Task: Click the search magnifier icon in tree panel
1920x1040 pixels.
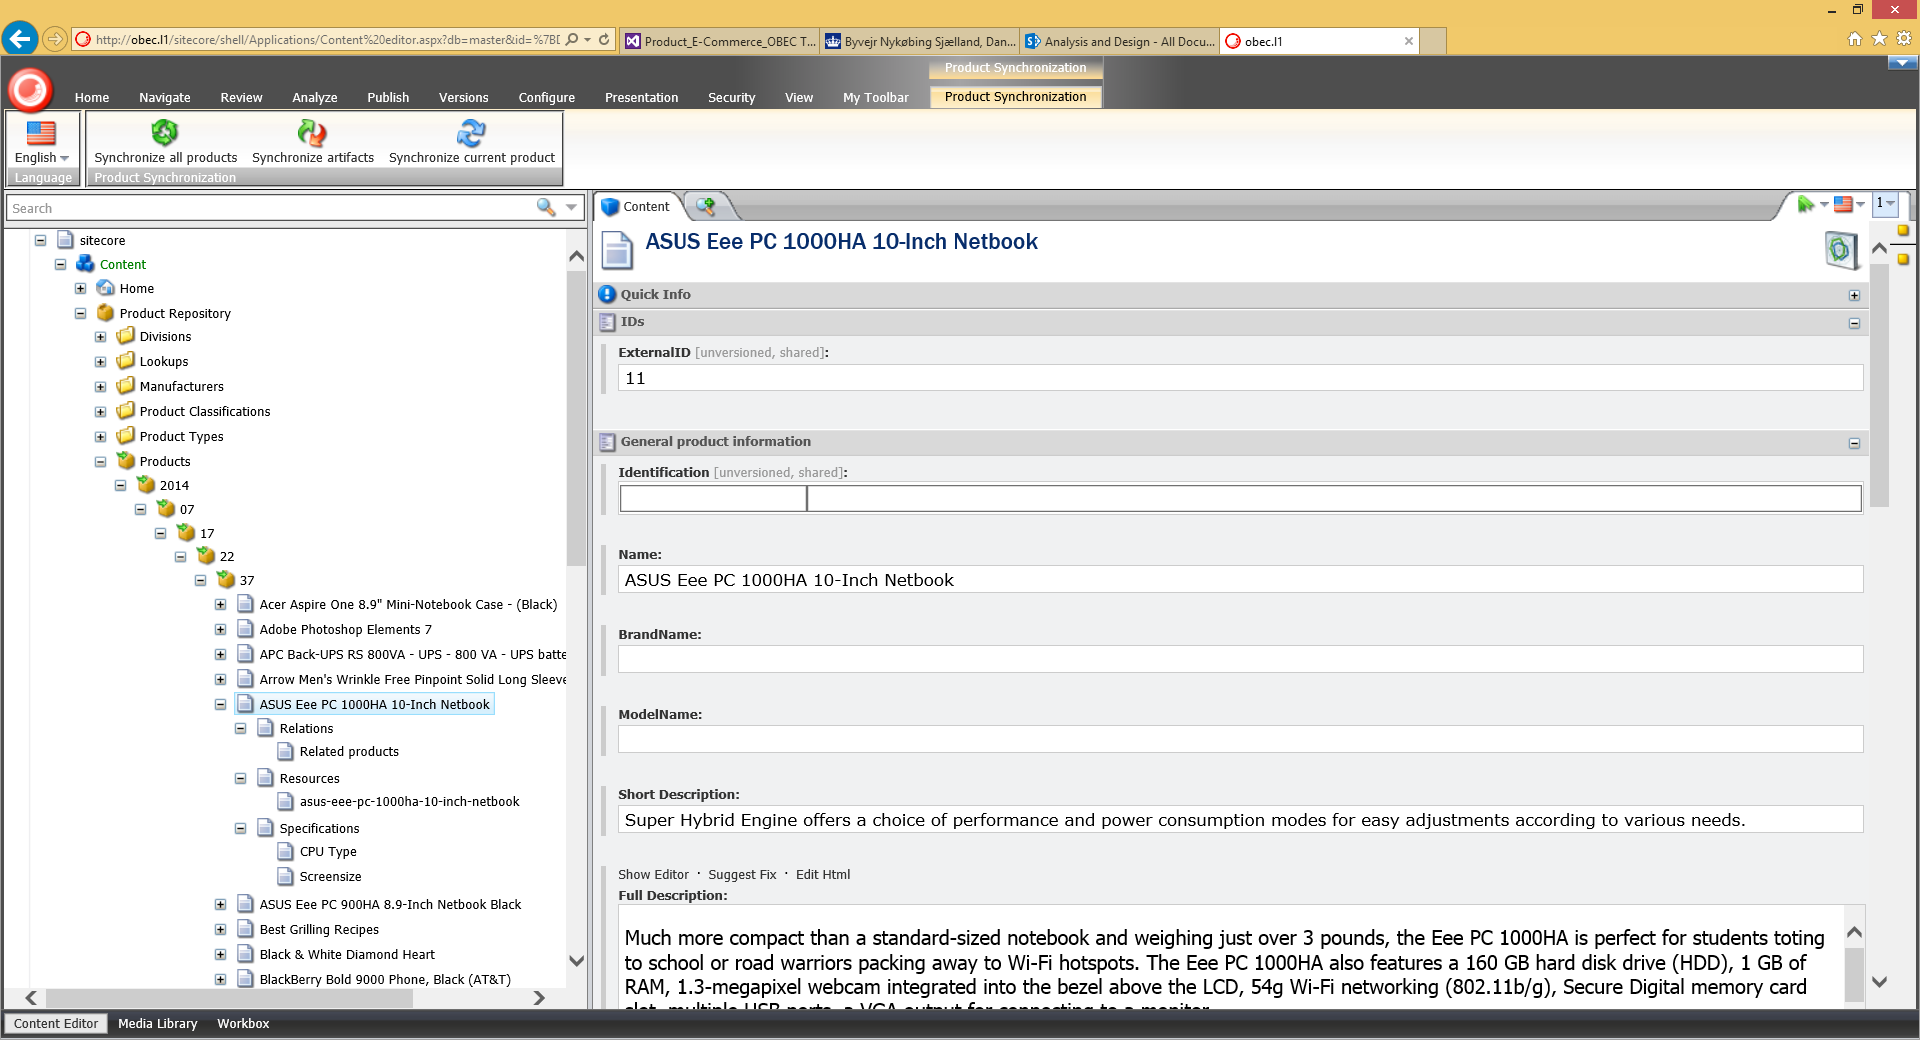Action: click(x=546, y=207)
